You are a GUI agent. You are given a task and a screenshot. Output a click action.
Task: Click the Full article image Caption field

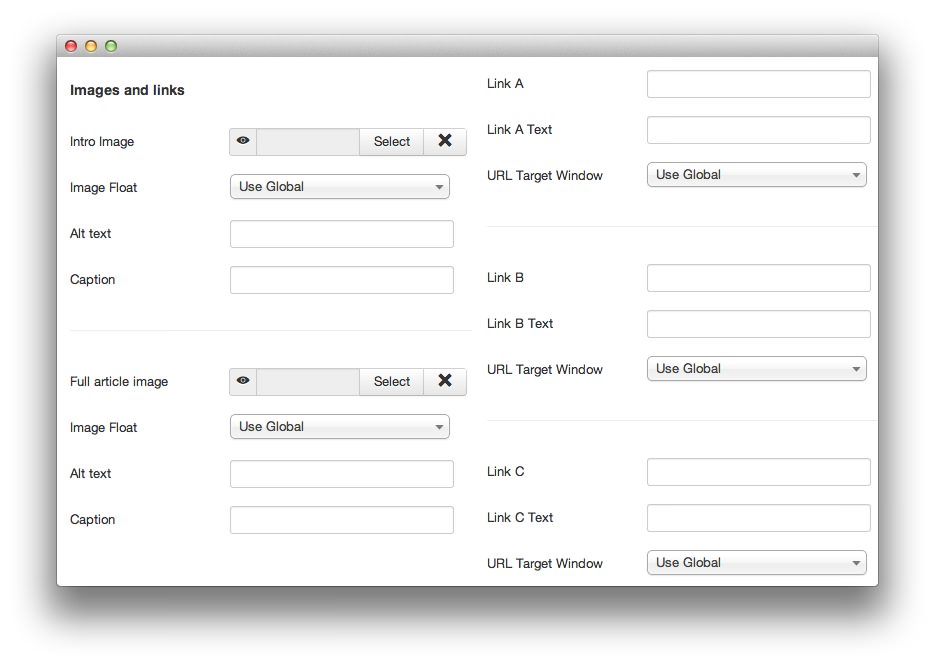pyautogui.click(x=342, y=520)
